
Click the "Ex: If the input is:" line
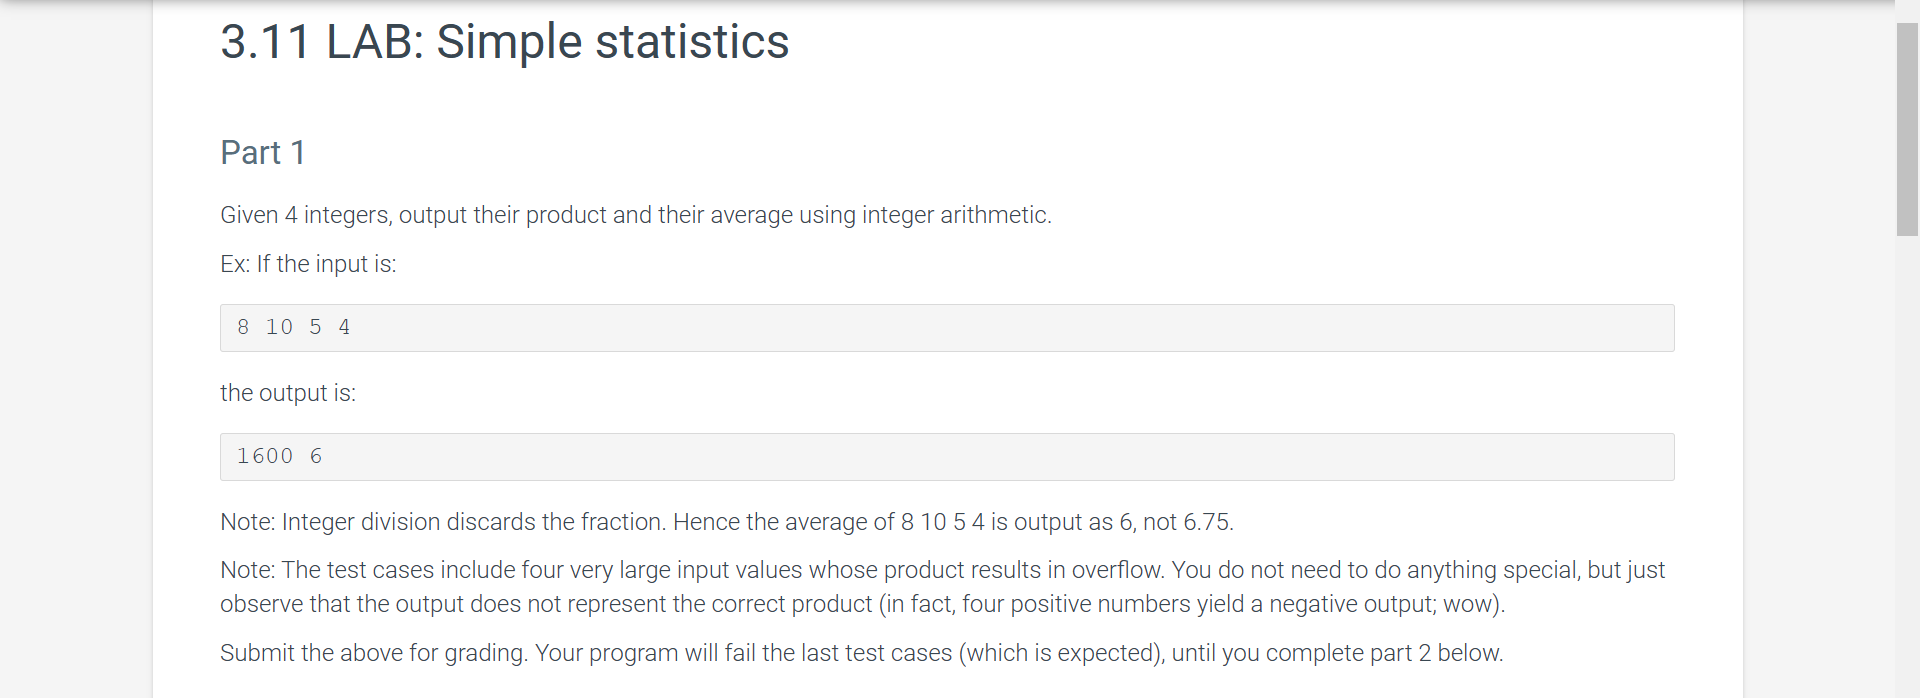[308, 264]
